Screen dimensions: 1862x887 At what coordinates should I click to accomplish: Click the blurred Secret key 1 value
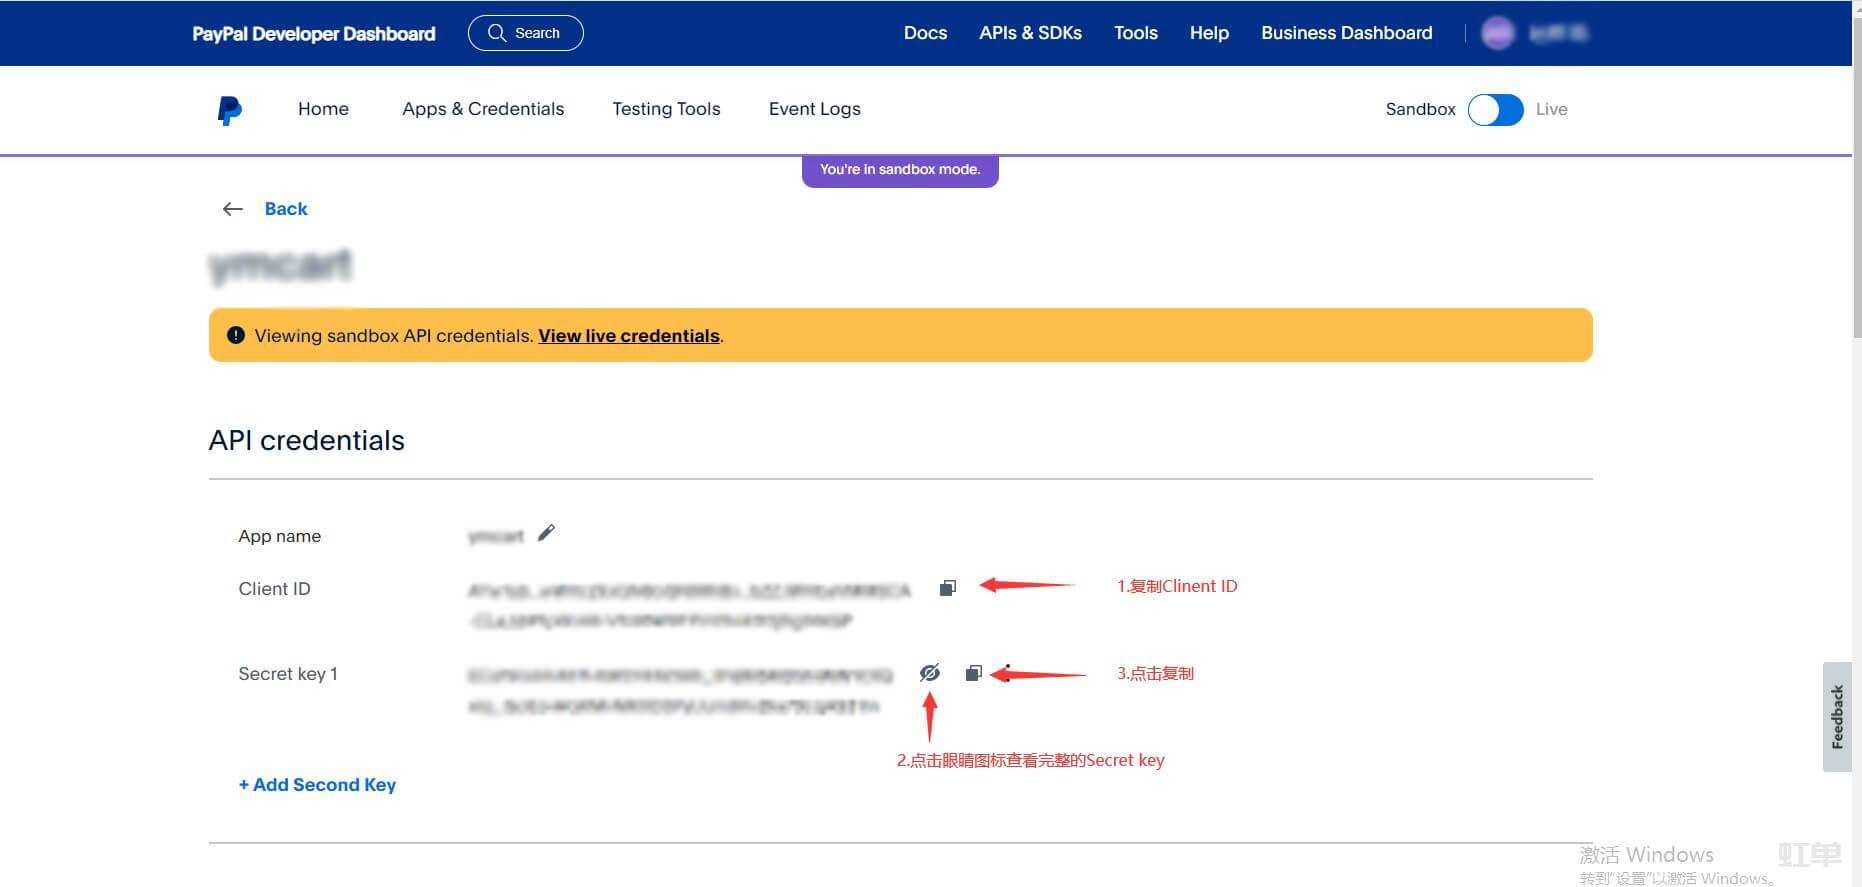[680, 691]
